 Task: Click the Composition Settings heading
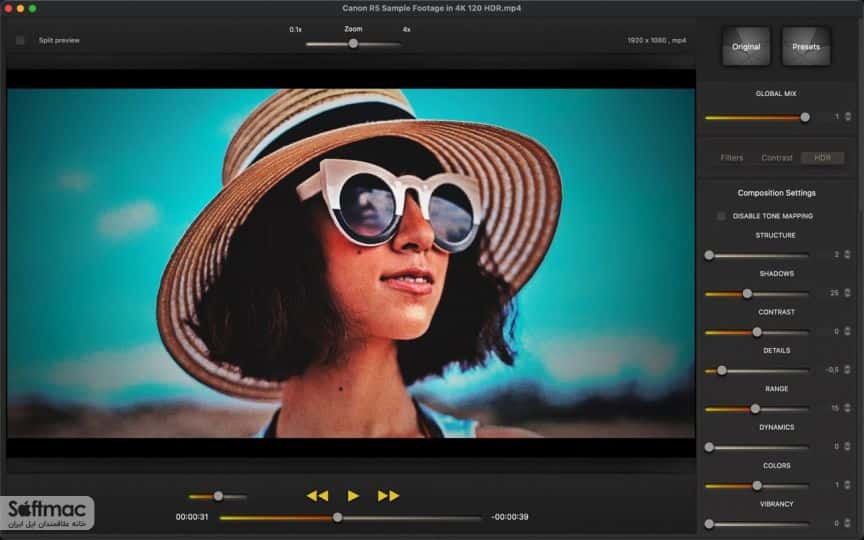pyautogui.click(x=776, y=193)
